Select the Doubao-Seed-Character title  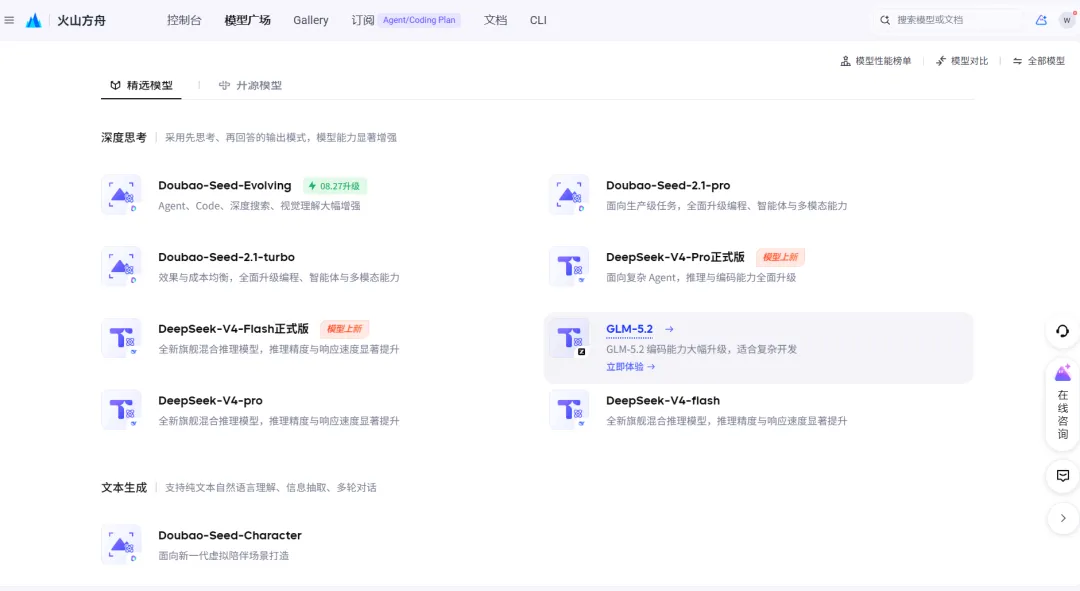point(229,536)
